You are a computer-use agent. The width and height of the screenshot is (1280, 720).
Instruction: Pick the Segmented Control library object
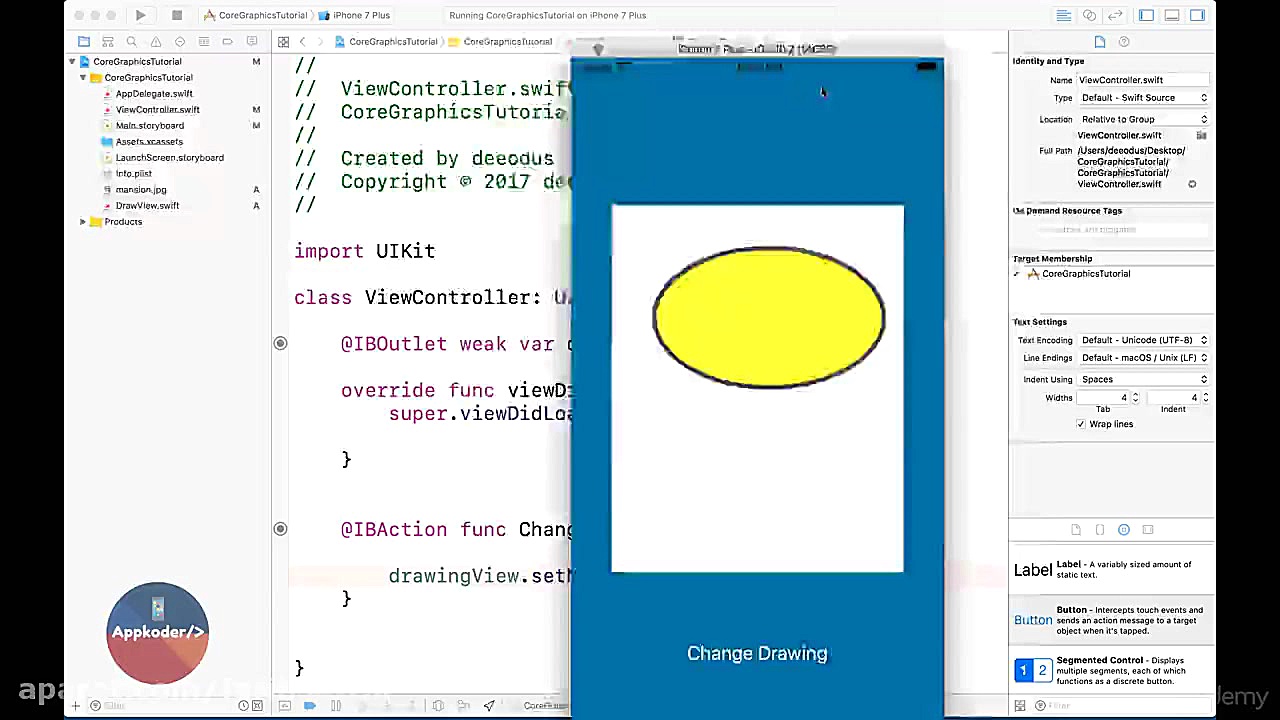(1111, 670)
